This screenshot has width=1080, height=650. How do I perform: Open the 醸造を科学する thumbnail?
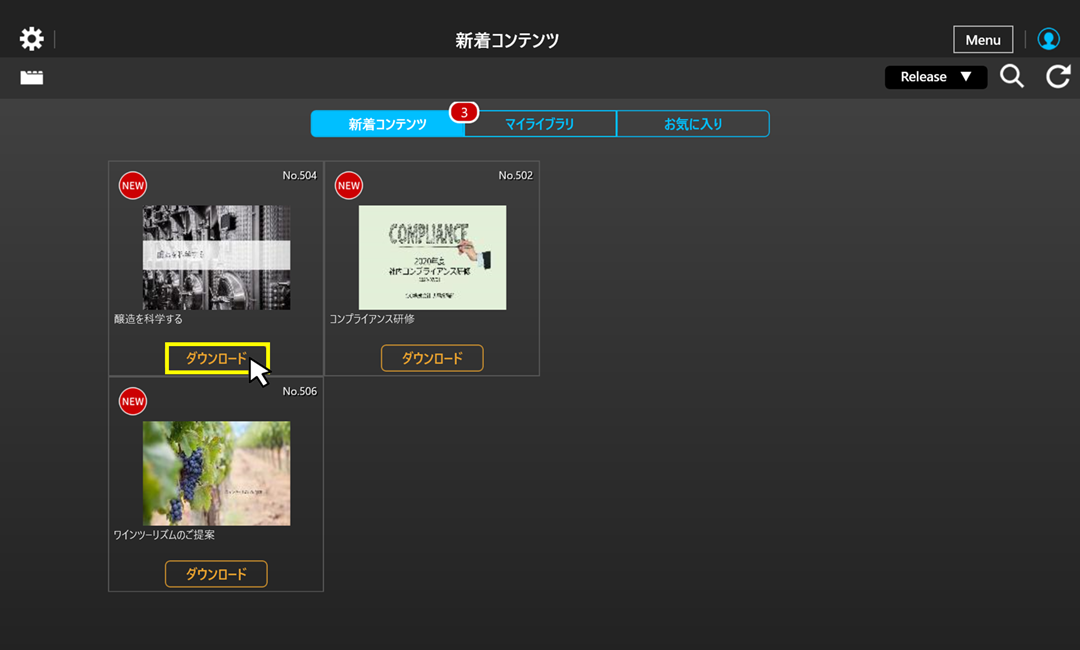point(216,258)
